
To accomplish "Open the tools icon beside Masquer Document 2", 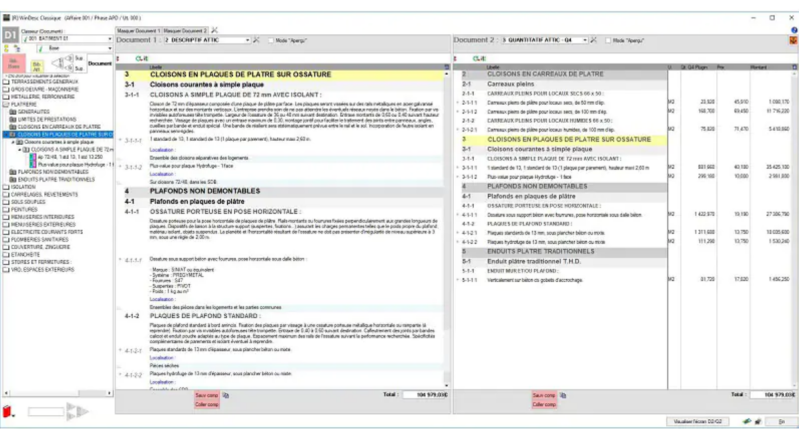I will (x=215, y=31).
